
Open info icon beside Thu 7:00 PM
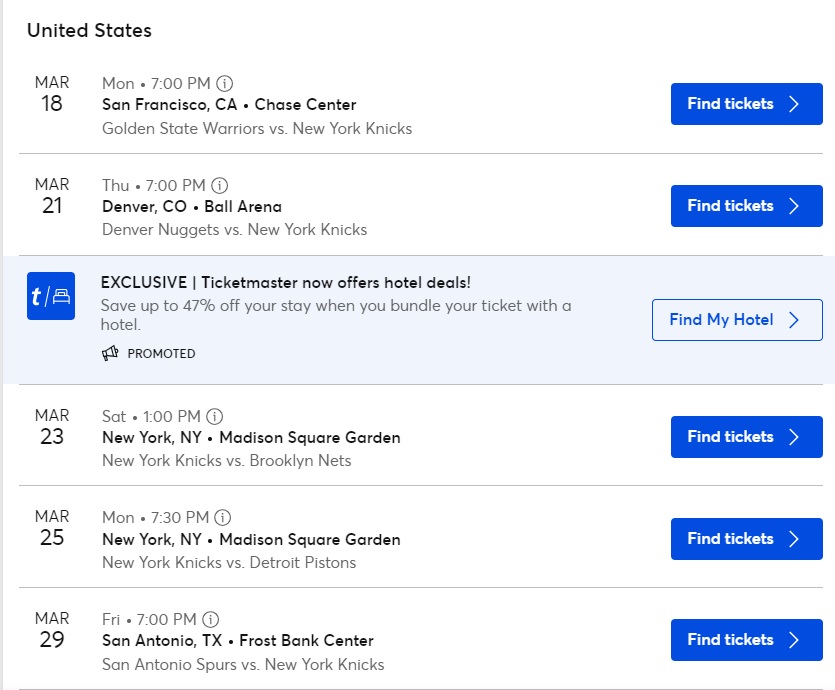coord(219,185)
